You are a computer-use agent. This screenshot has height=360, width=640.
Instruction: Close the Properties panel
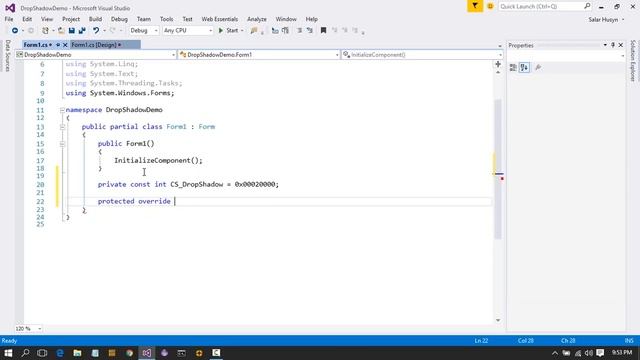click(x=621, y=45)
